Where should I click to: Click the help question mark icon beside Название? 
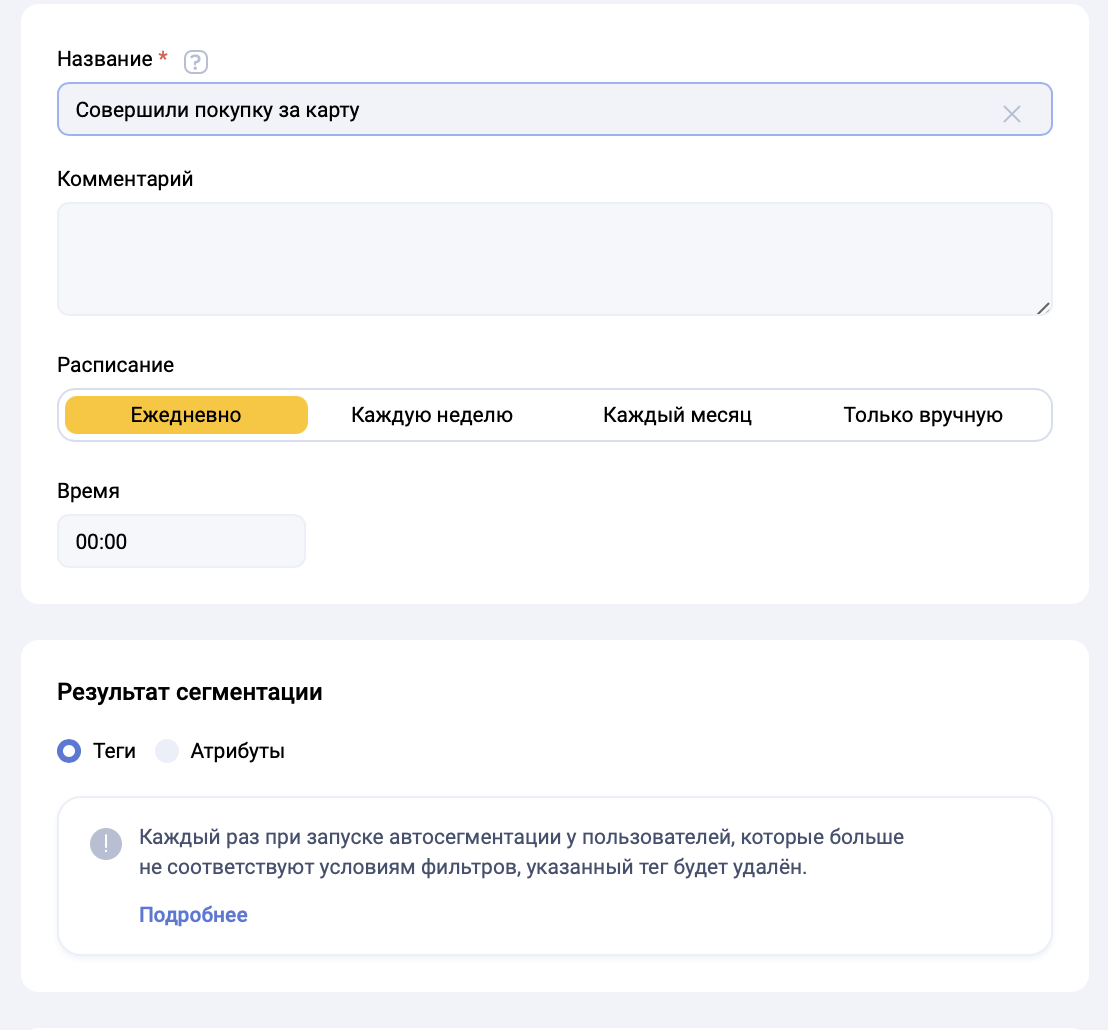point(196,62)
